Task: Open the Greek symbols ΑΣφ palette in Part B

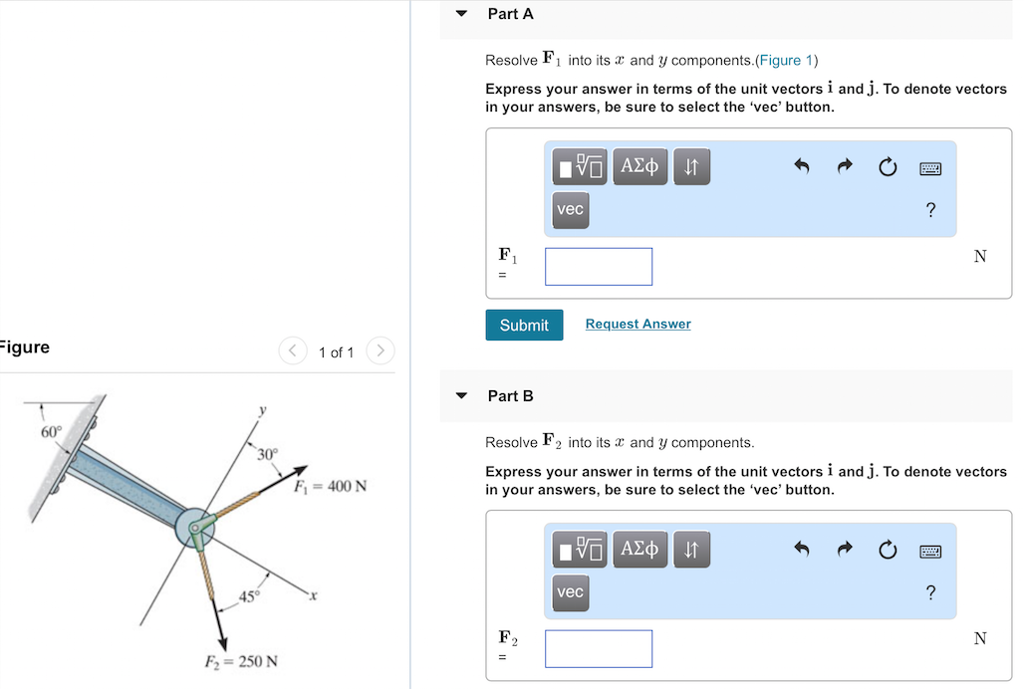Action: tap(639, 549)
